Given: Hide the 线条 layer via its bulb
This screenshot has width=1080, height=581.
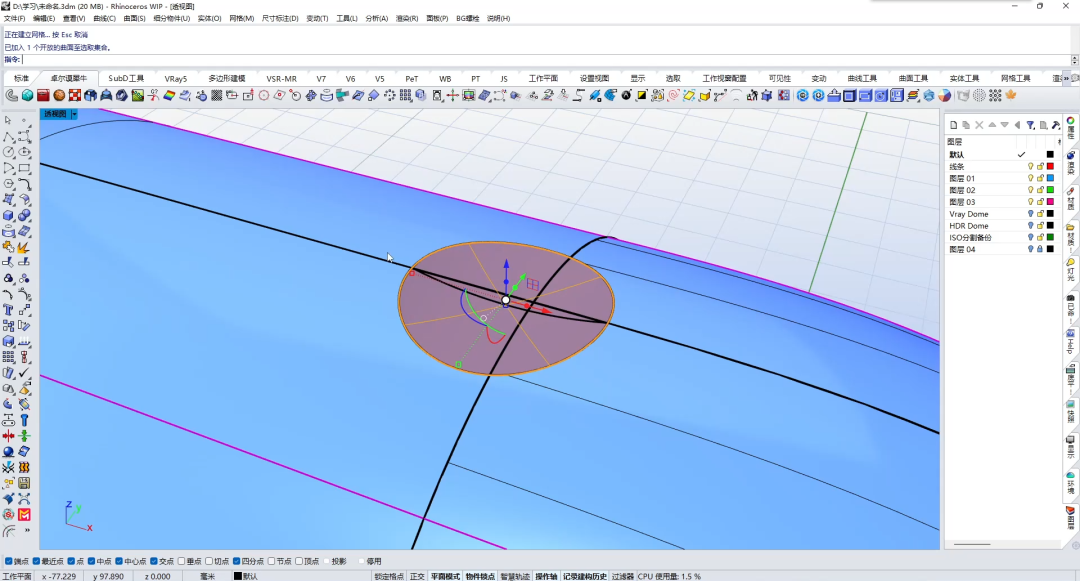Looking at the screenshot, I should click(1031, 167).
